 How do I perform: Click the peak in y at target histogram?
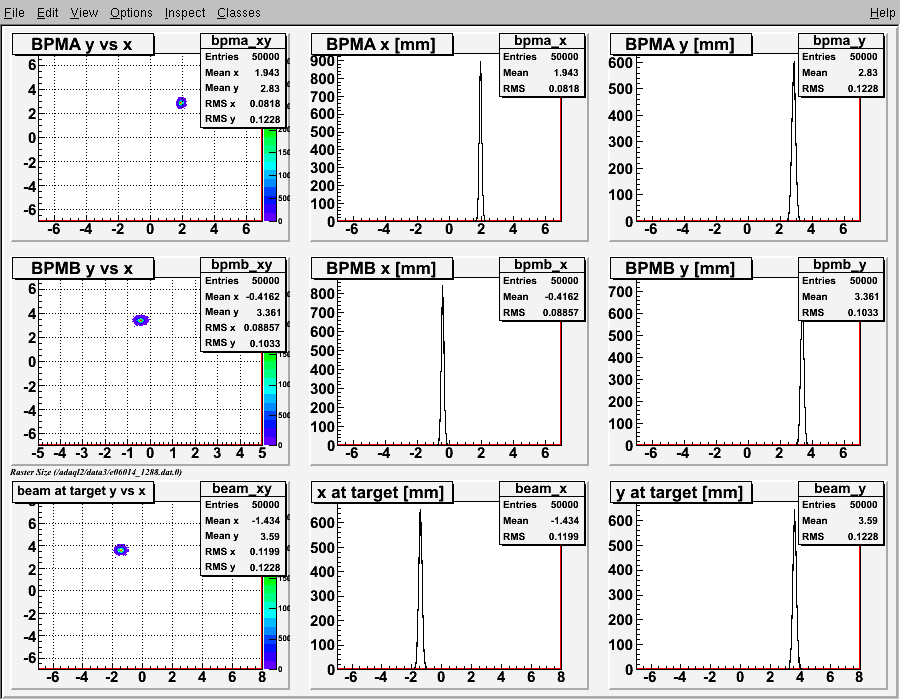(795, 588)
